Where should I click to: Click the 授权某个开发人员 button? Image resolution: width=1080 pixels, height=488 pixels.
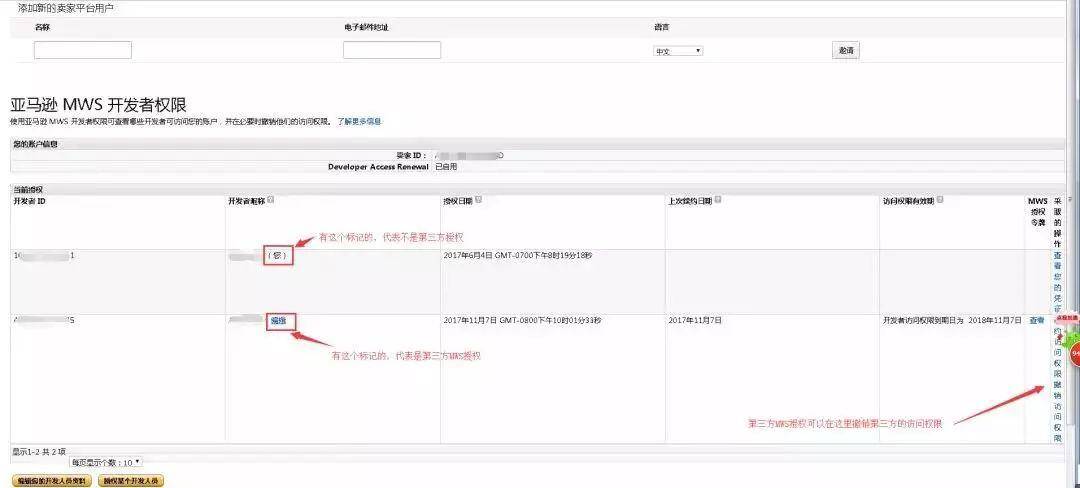point(132,481)
